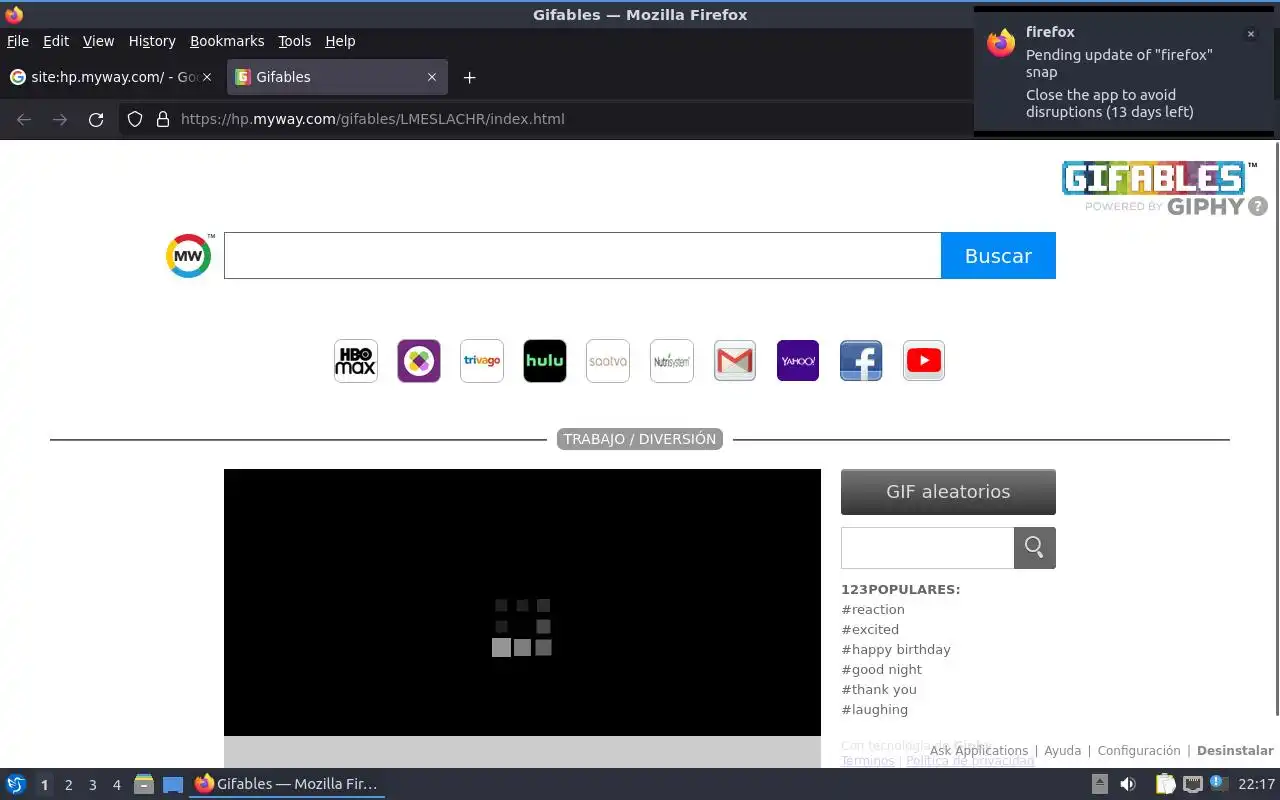
Task: Go back to the previous page
Action: pyautogui.click(x=24, y=119)
